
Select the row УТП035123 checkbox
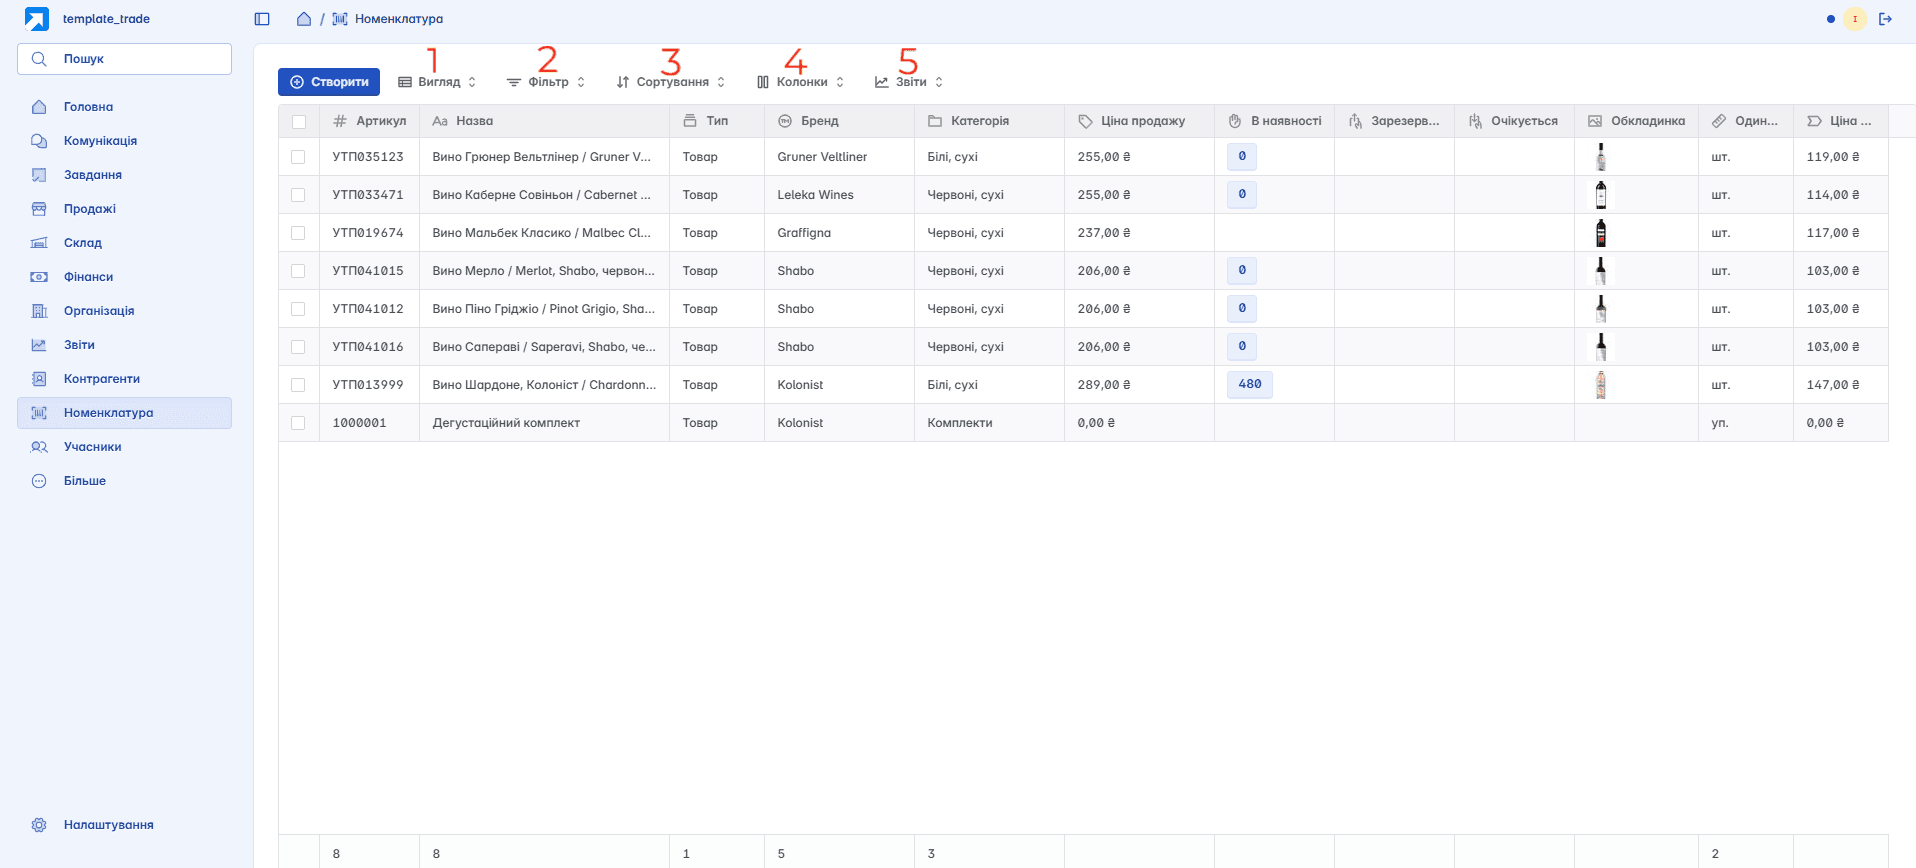click(x=298, y=157)
